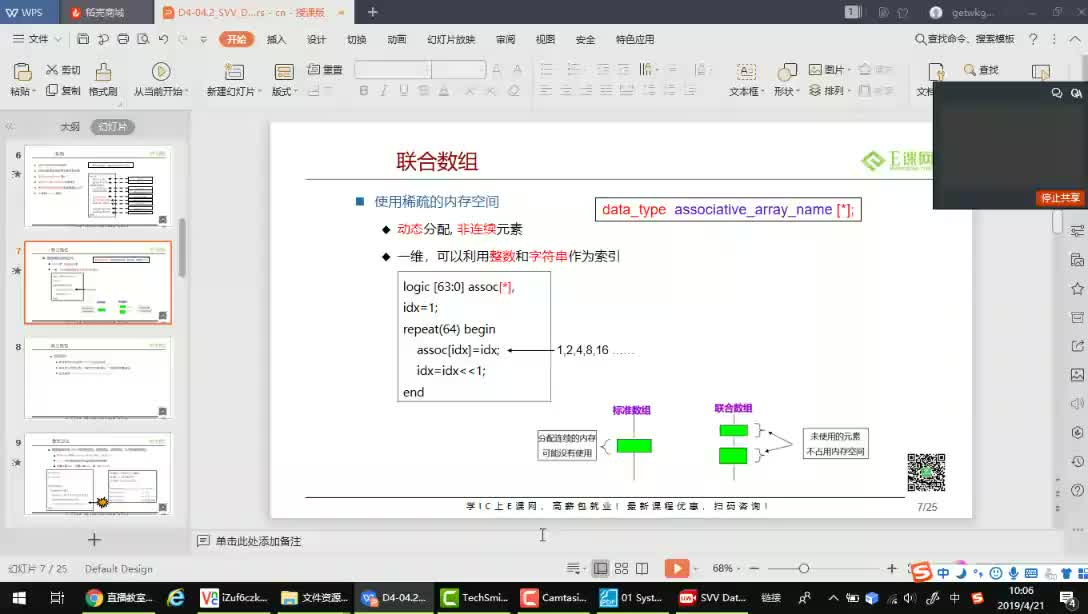Click the Find 查找 tool
The width and height of the screenshot is (1088, 614).
(981, 69)
